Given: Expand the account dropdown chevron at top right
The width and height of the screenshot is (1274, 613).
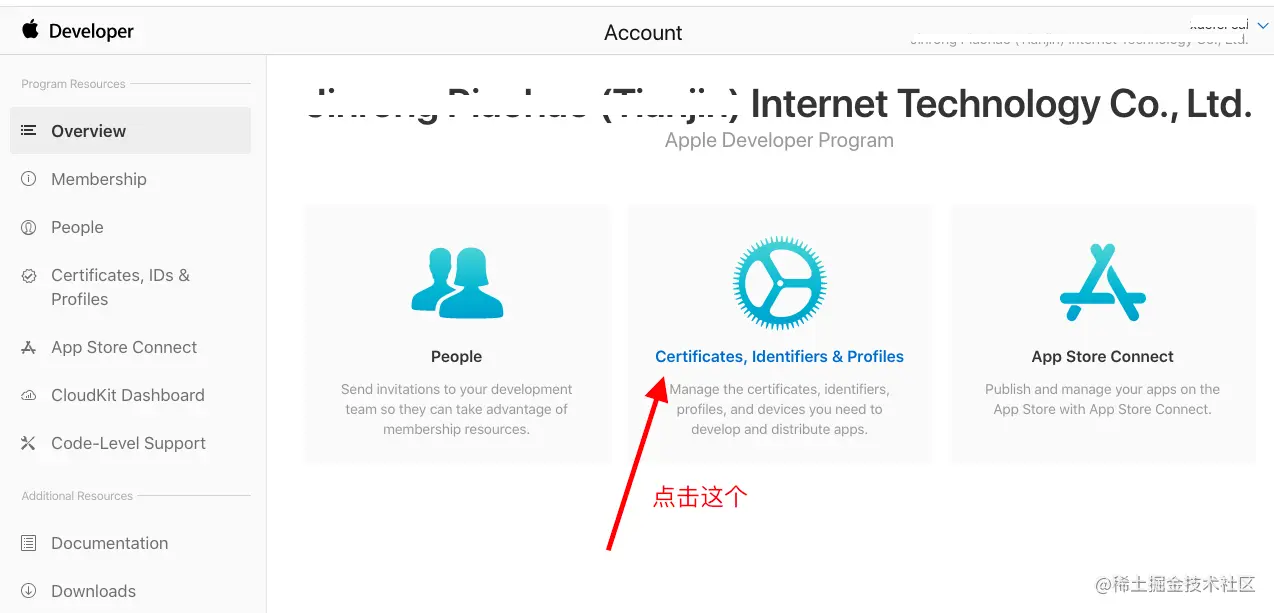Looking at the screenshot, I should click(x=1263, y=26).
